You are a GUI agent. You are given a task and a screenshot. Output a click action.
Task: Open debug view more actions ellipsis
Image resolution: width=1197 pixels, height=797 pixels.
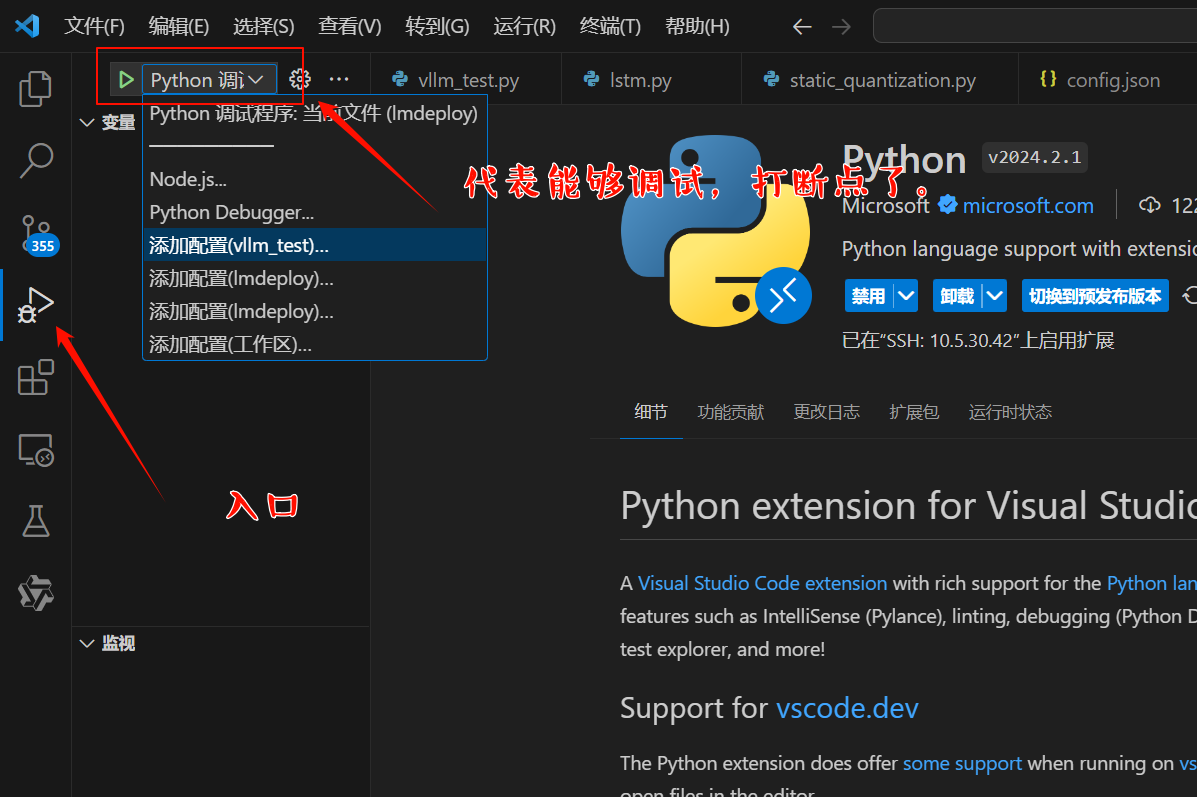339,79
